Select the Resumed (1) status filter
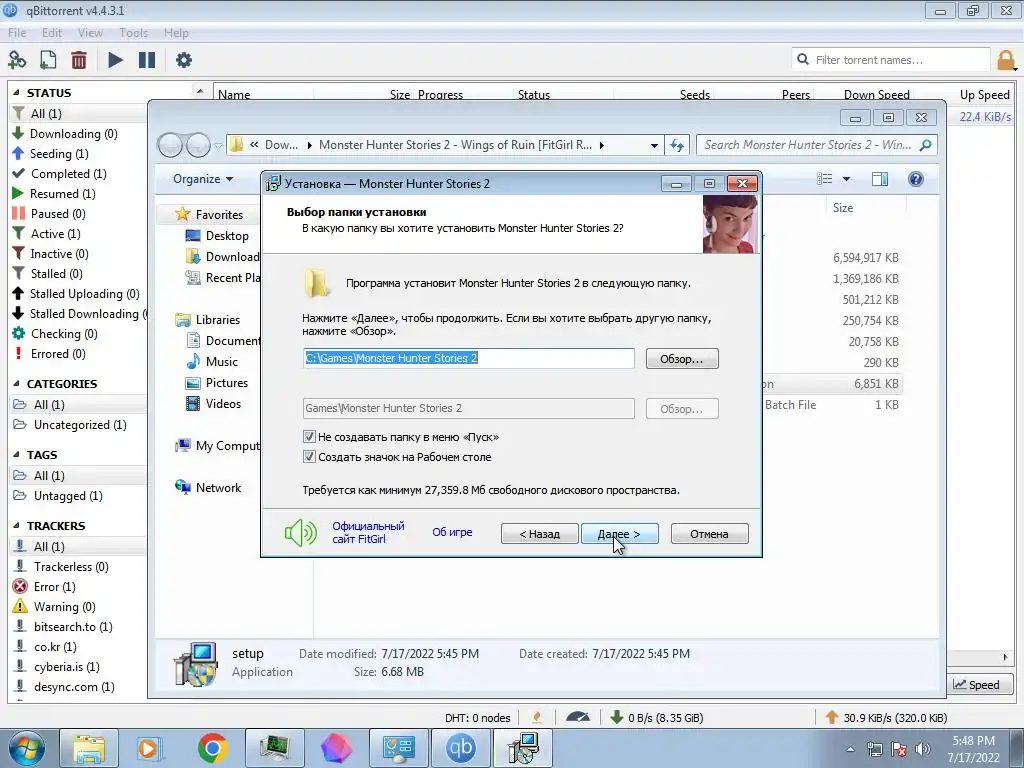The image size is (1024, 768). [x=63, y=193]
